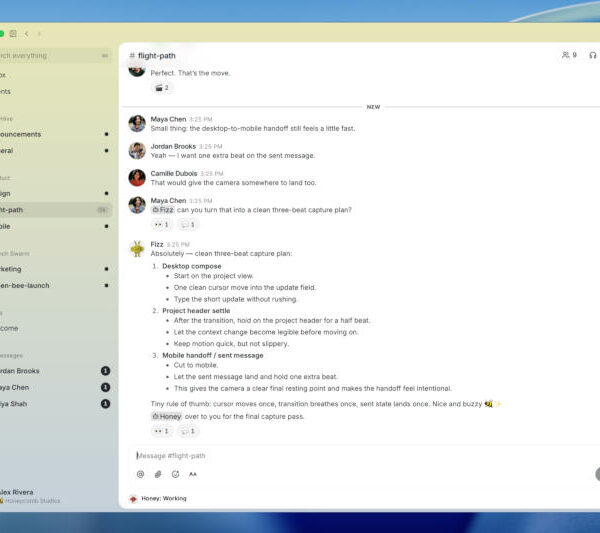Screen dimensions: 600x533
Task: Click Maya Chen's avatar on handoff message
Action: click(137, 124)
